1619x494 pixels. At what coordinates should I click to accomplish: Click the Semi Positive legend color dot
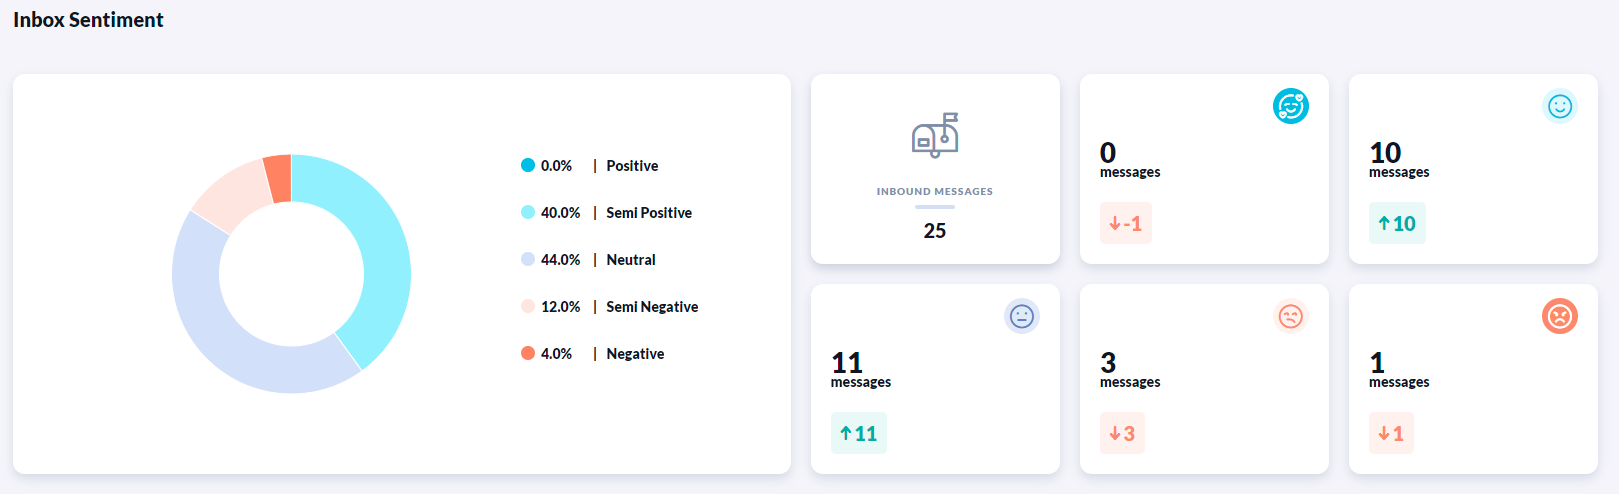(x=528, y=212)
